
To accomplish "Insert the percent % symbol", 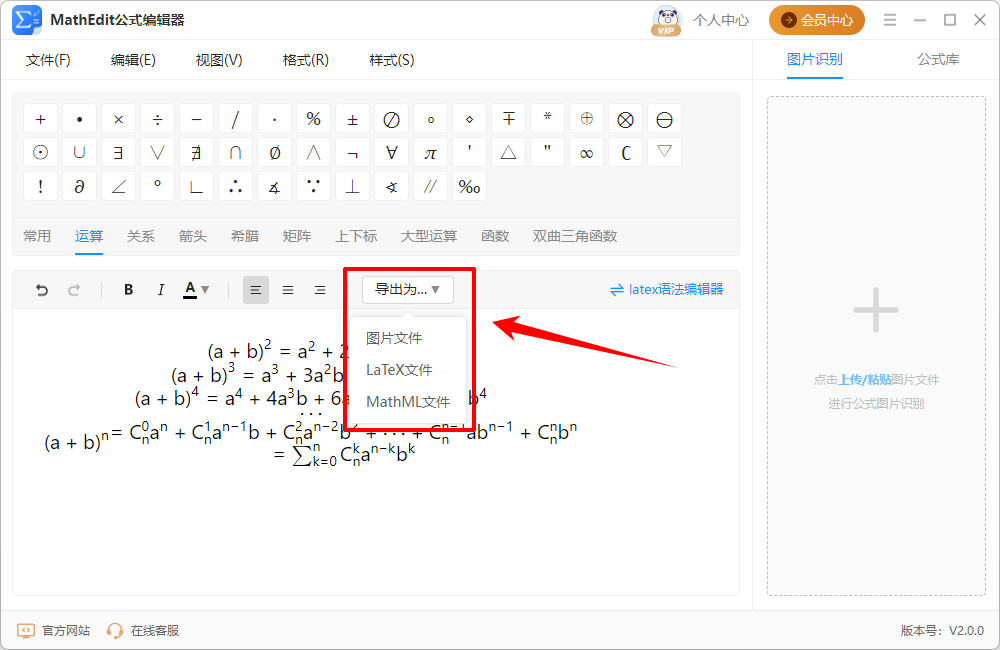I will click(313, 119).
